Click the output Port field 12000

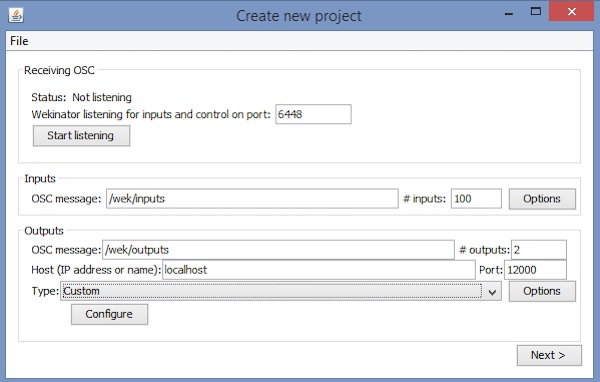tap(535, 270)
